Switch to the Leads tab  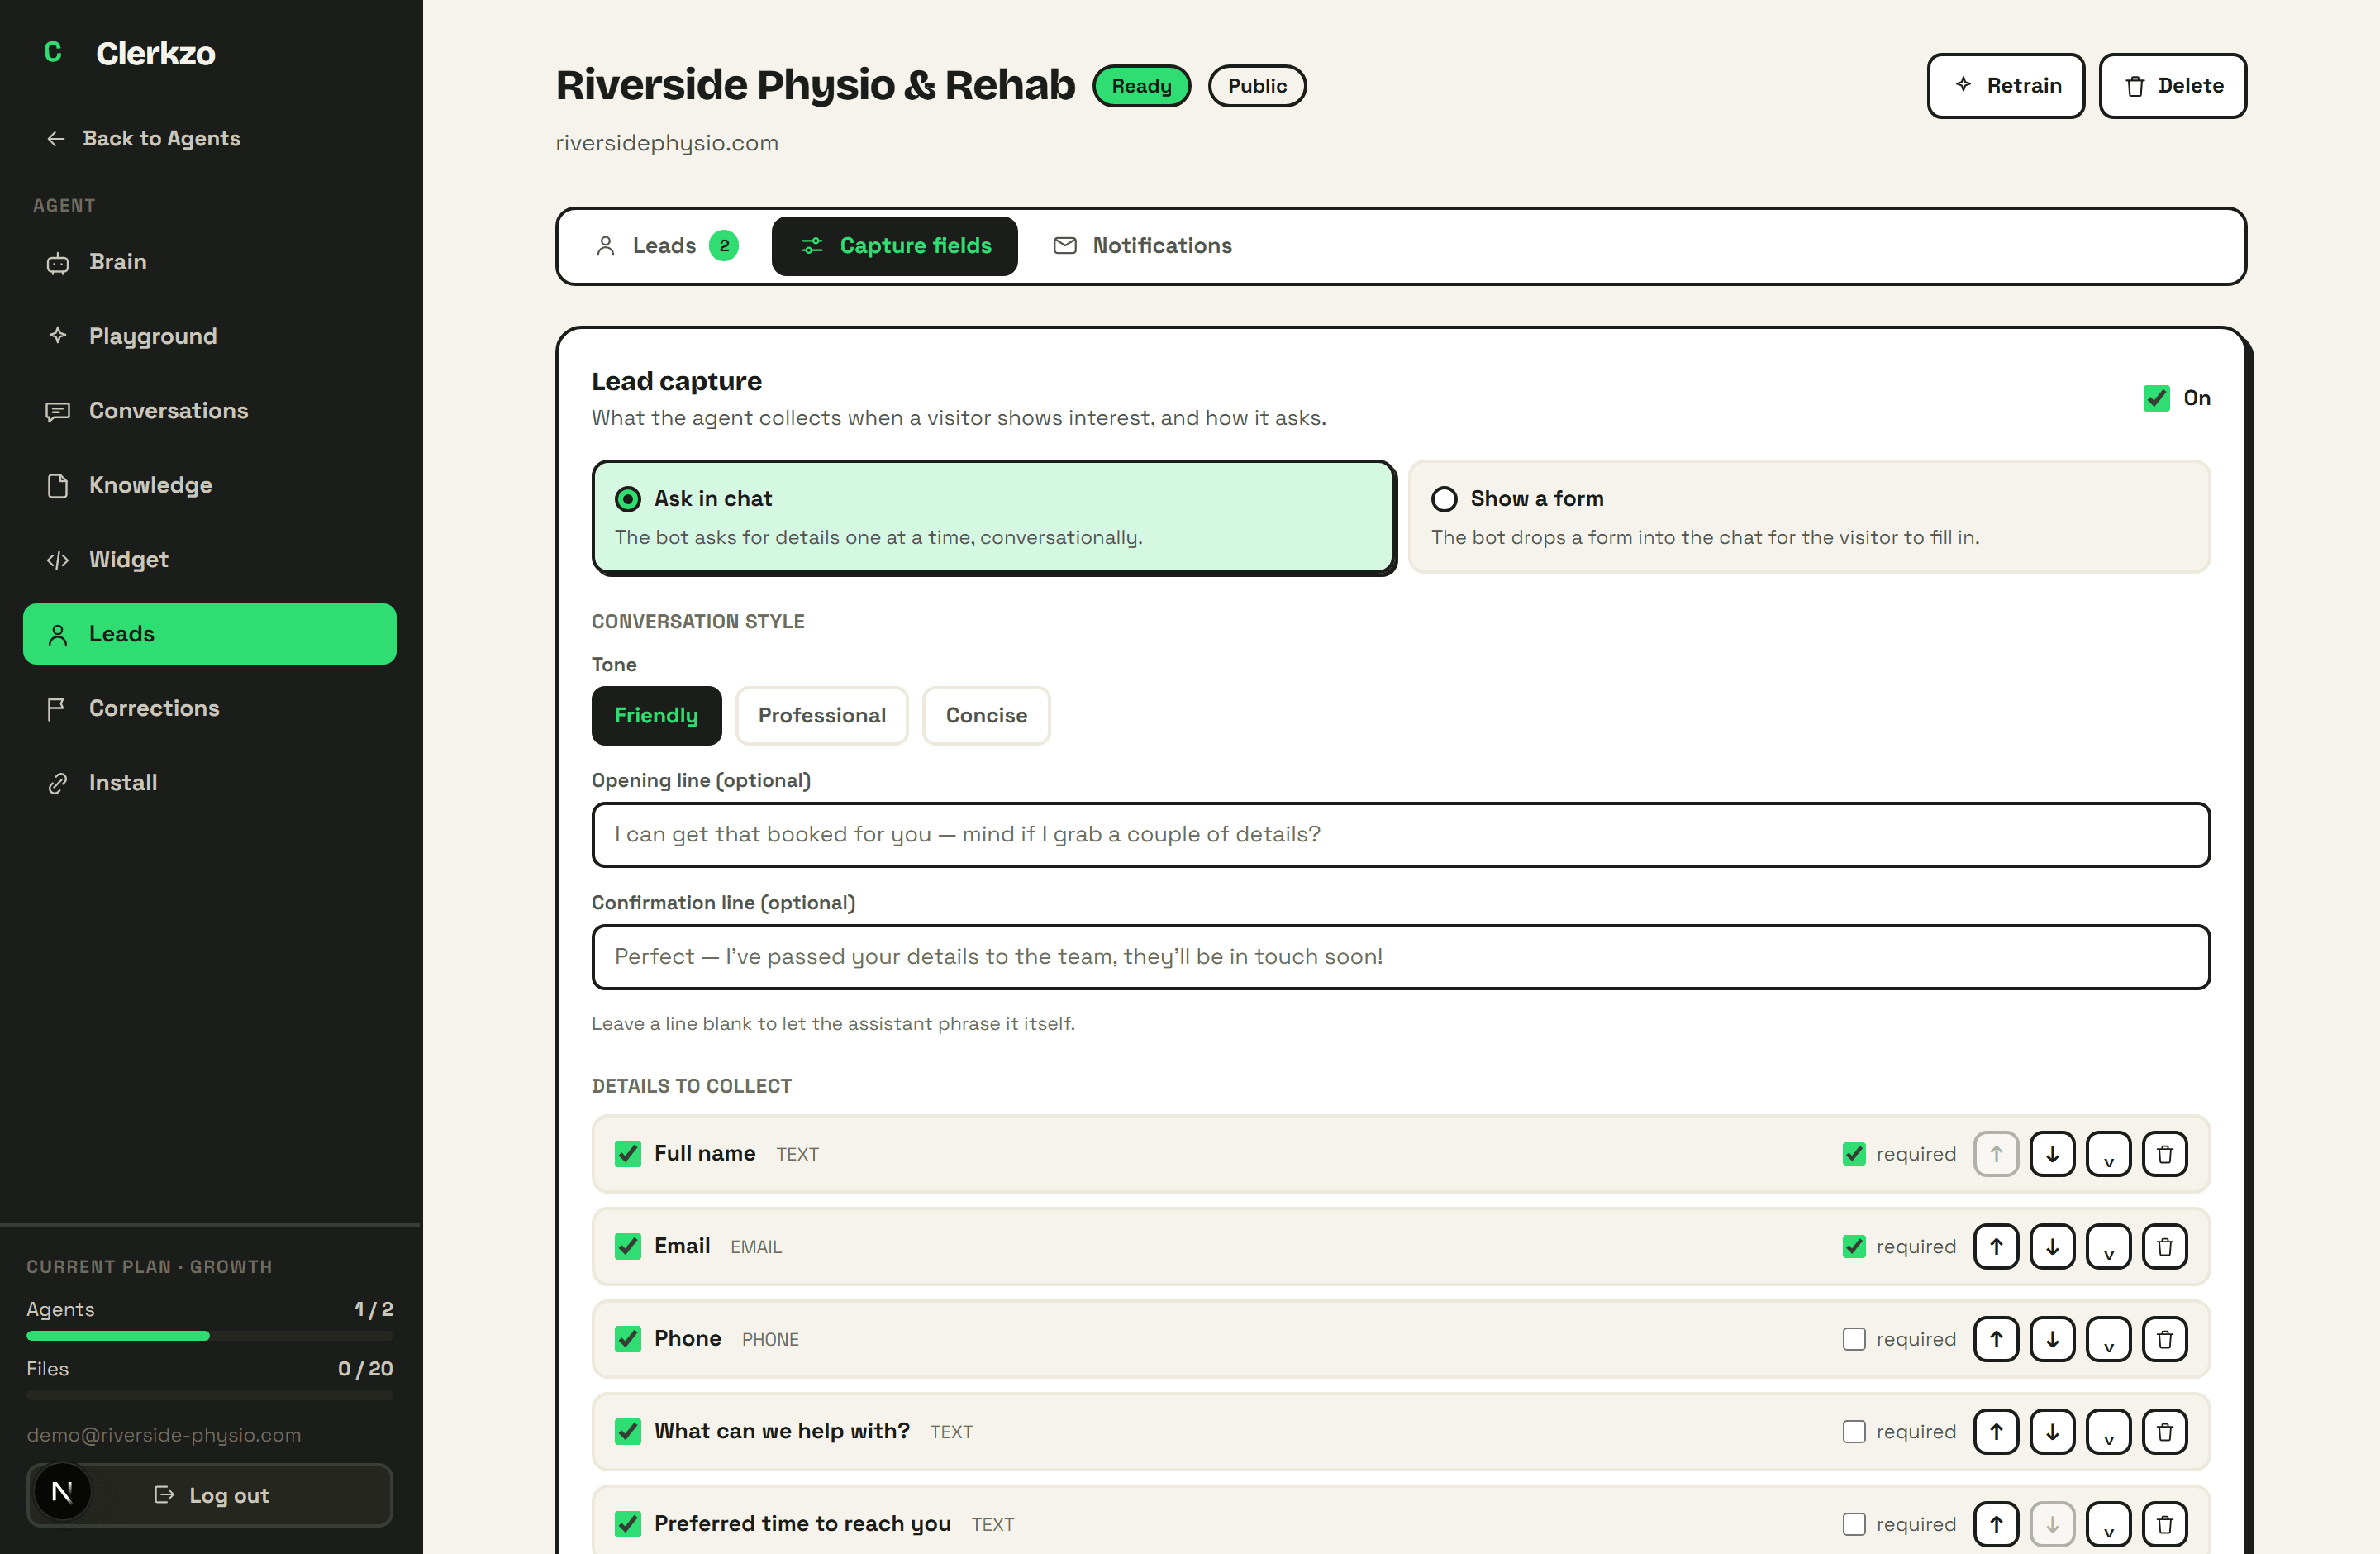coord(667,246)
